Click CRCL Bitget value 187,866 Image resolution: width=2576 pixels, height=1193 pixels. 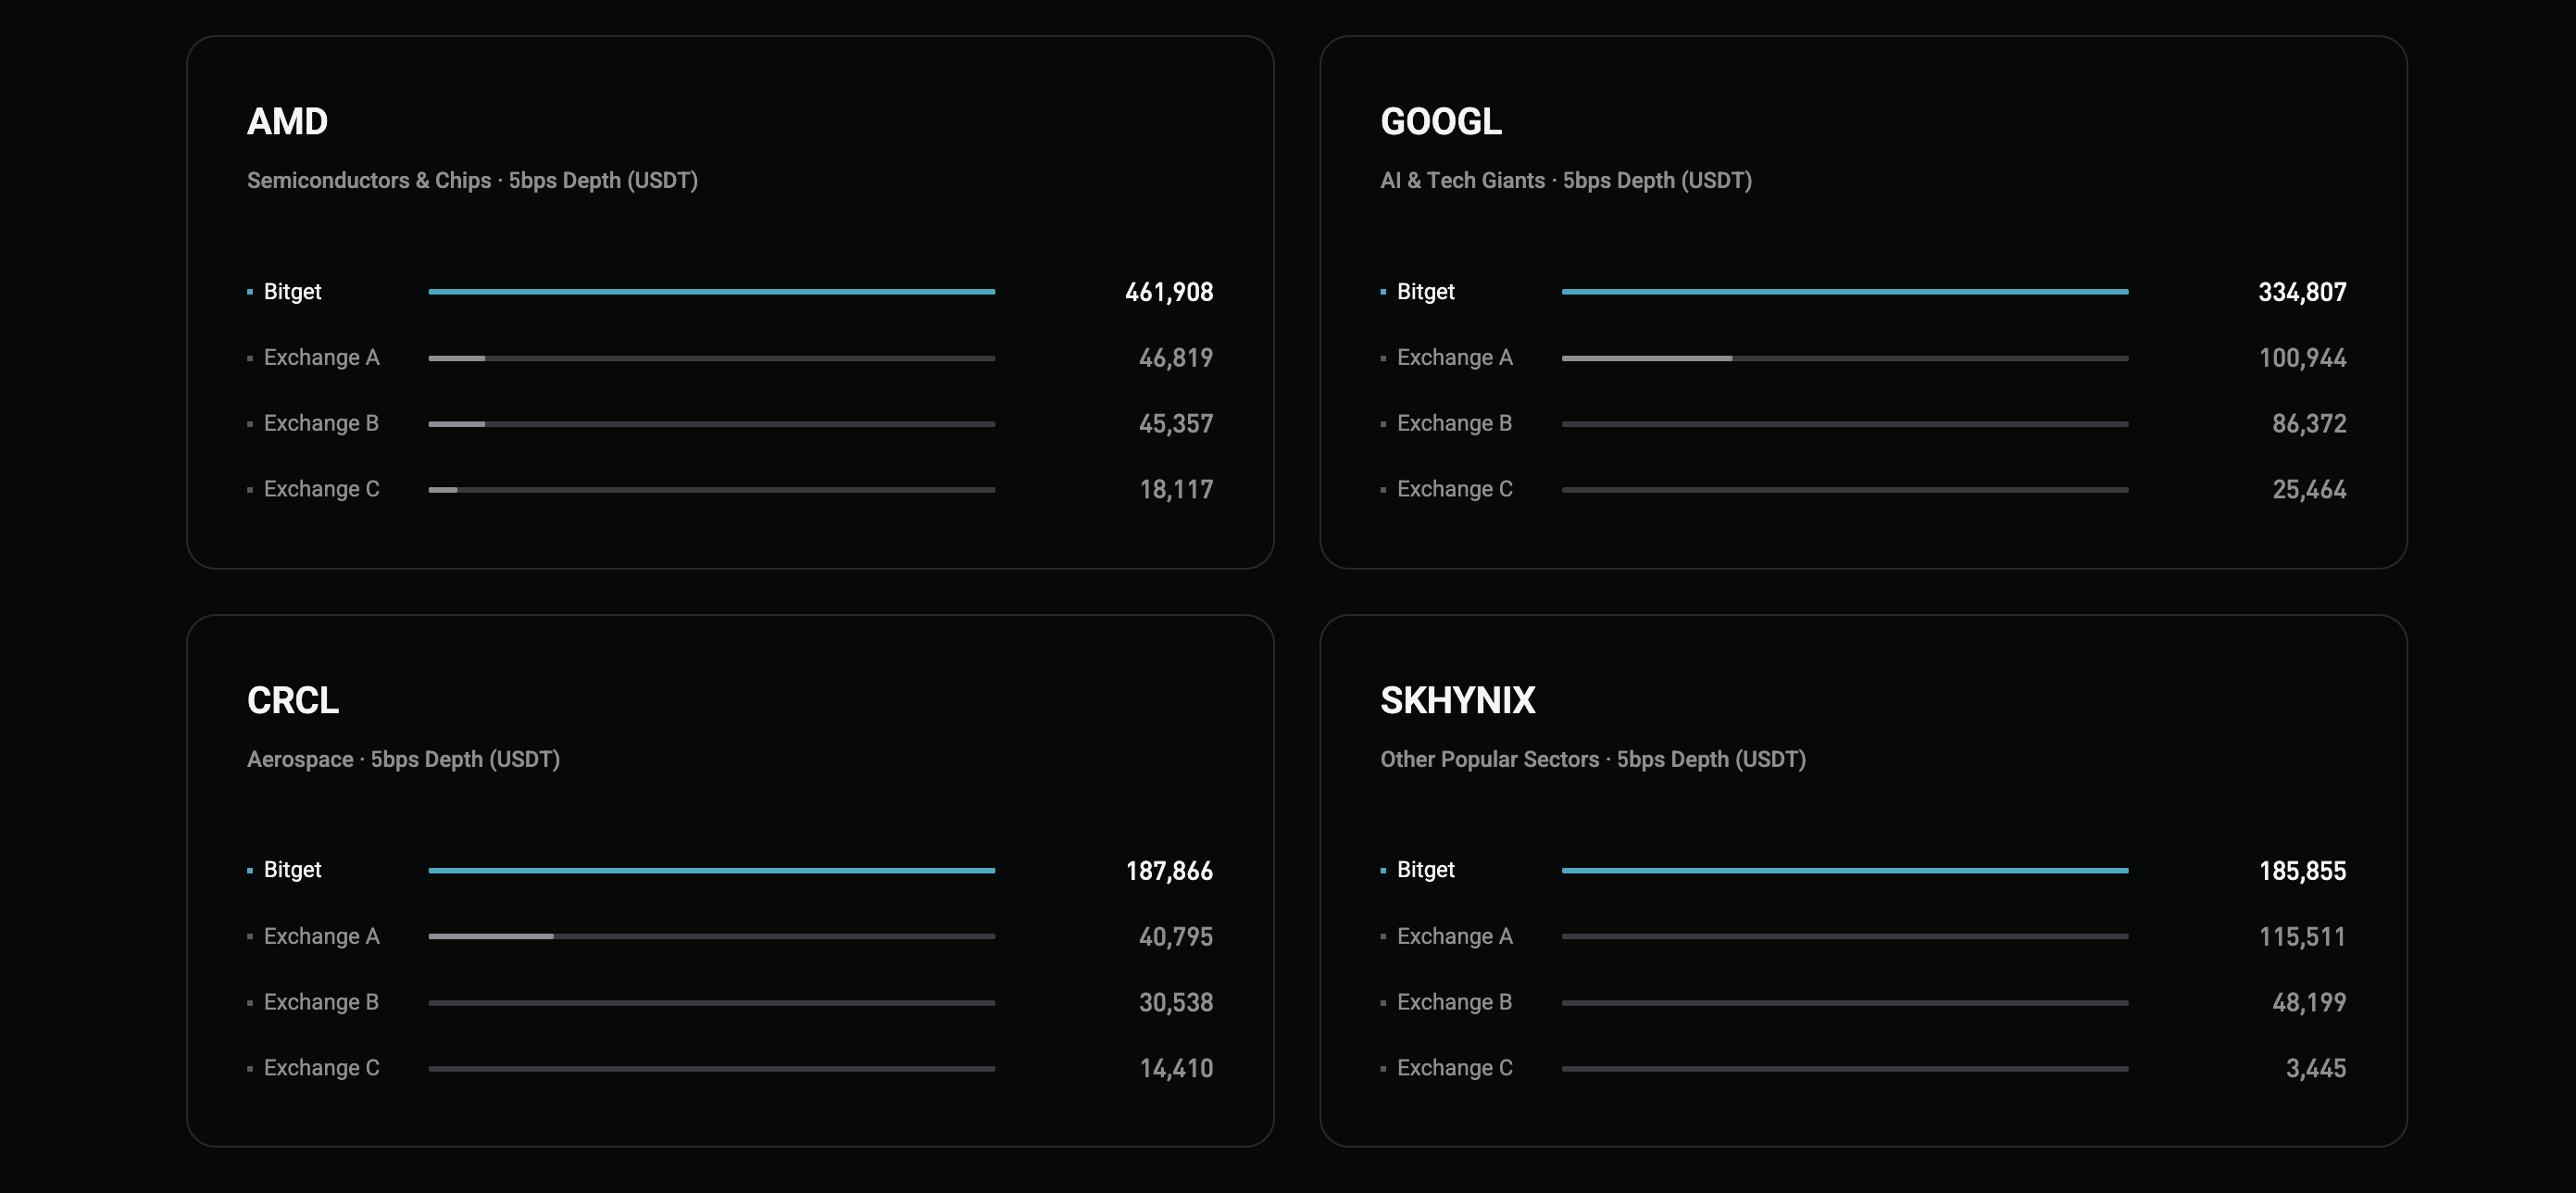1169,871
